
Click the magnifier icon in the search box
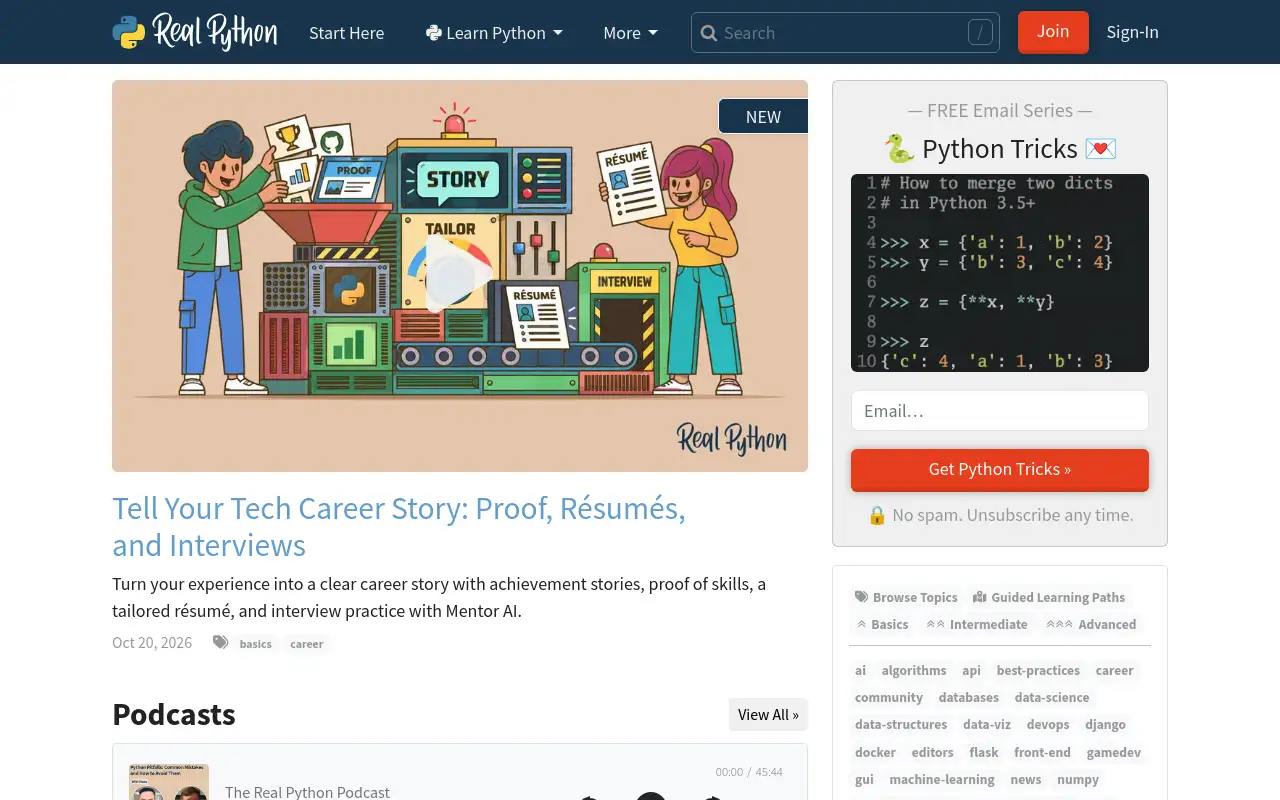tap(709, 33)
